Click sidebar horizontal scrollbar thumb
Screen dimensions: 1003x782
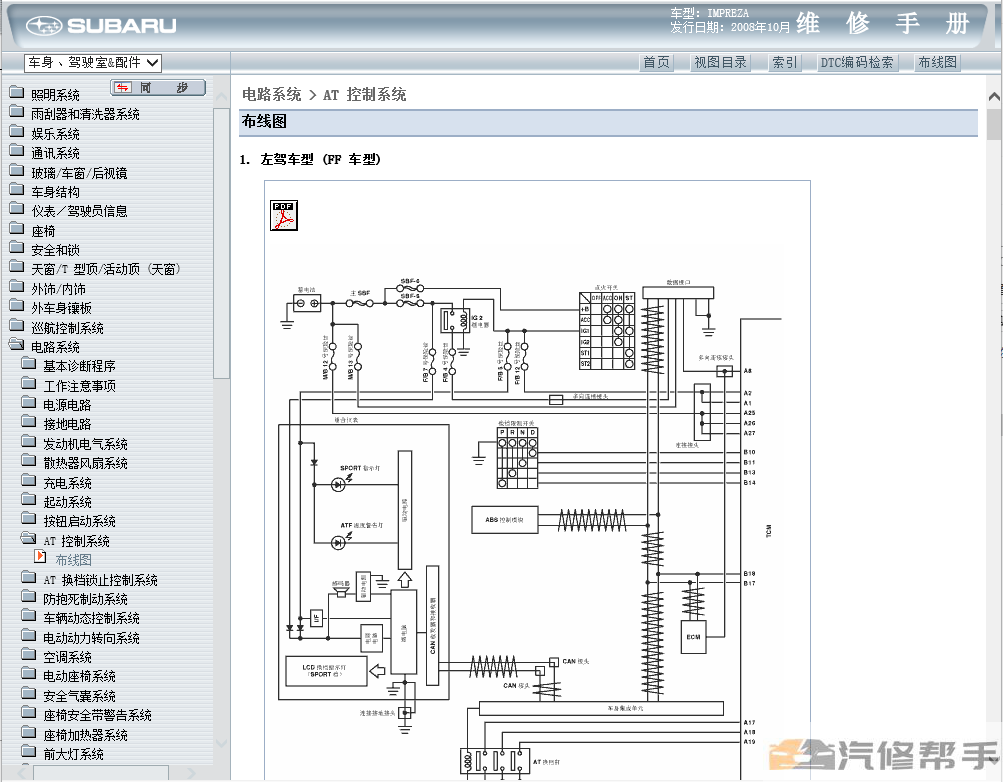100,773
